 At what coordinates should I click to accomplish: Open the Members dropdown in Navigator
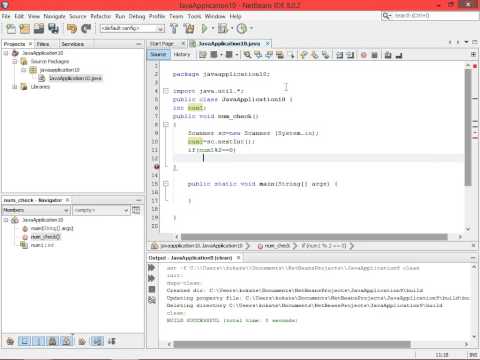[x=36, y=210]
